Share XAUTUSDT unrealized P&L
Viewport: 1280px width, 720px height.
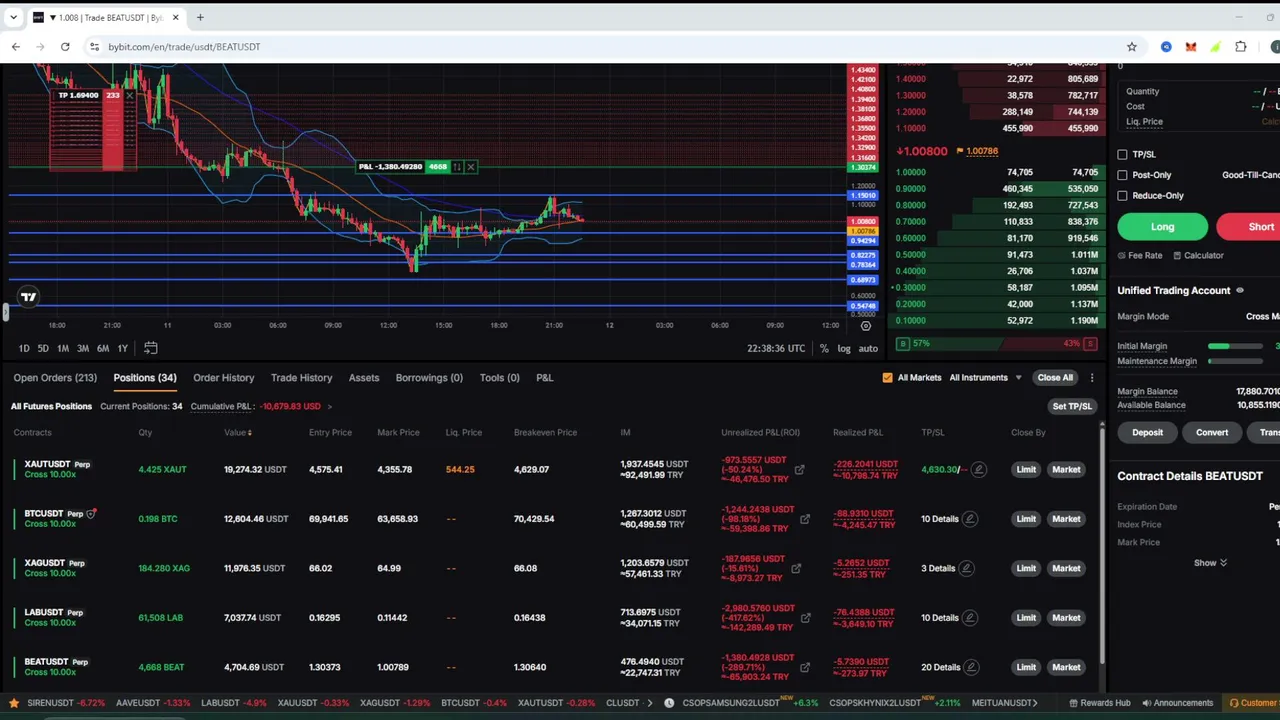(799, 469)
